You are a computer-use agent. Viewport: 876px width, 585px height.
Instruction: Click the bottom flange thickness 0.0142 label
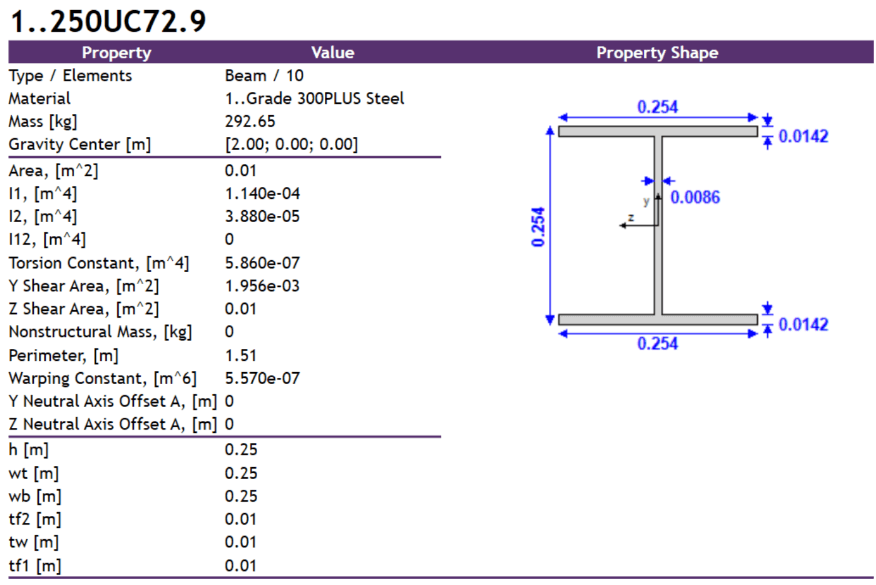point(803,325)
